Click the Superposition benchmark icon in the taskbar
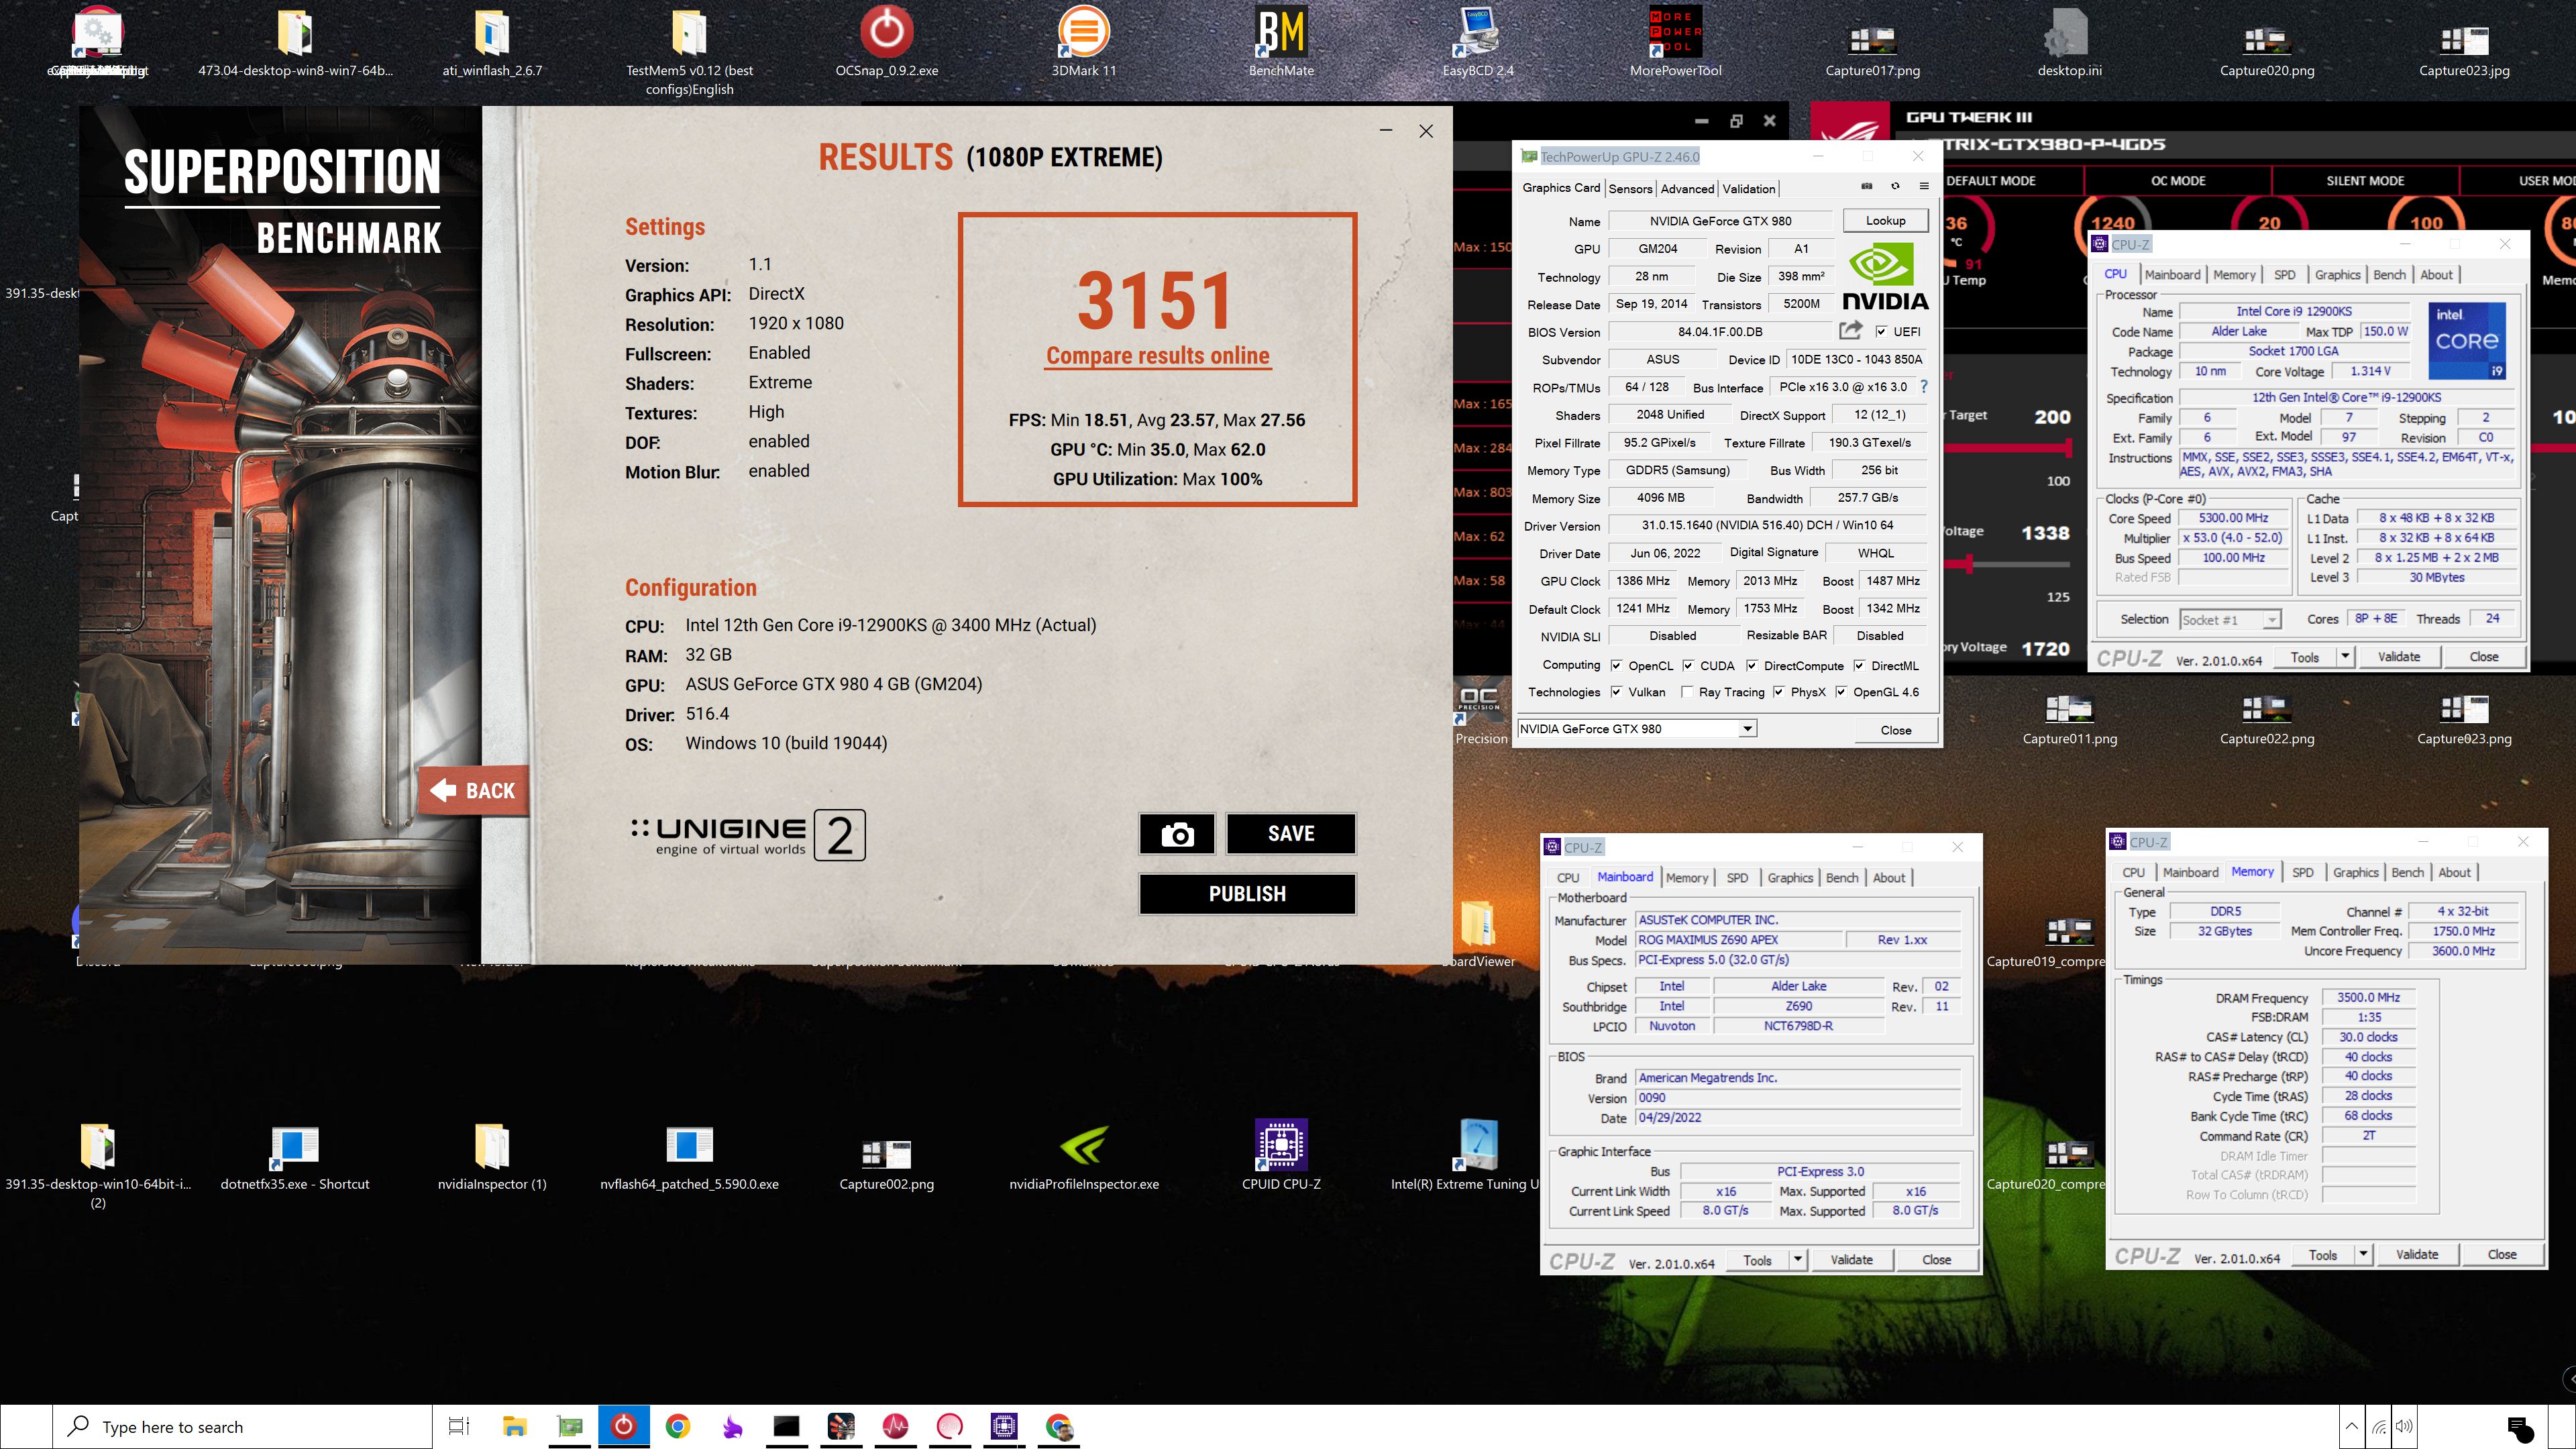This screenshot has height=1449, width=2576. (x=841, y=1426)
